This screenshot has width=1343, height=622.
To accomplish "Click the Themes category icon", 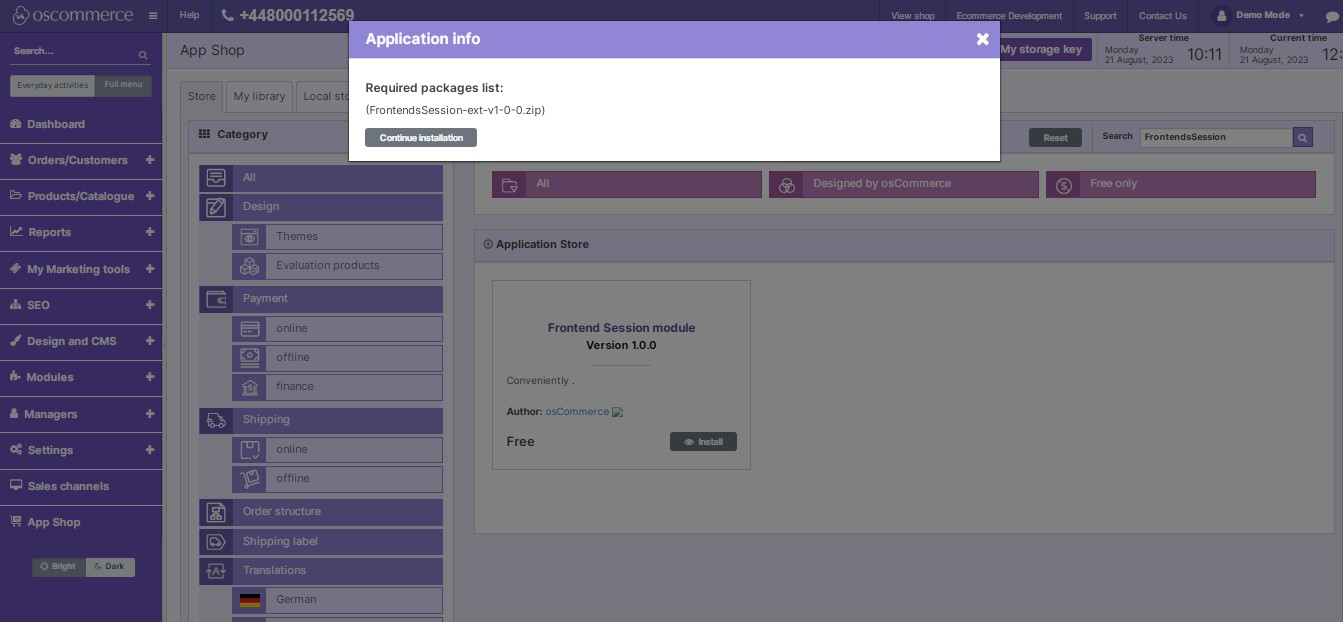I will pyautogui.click(x=249, y=237).
